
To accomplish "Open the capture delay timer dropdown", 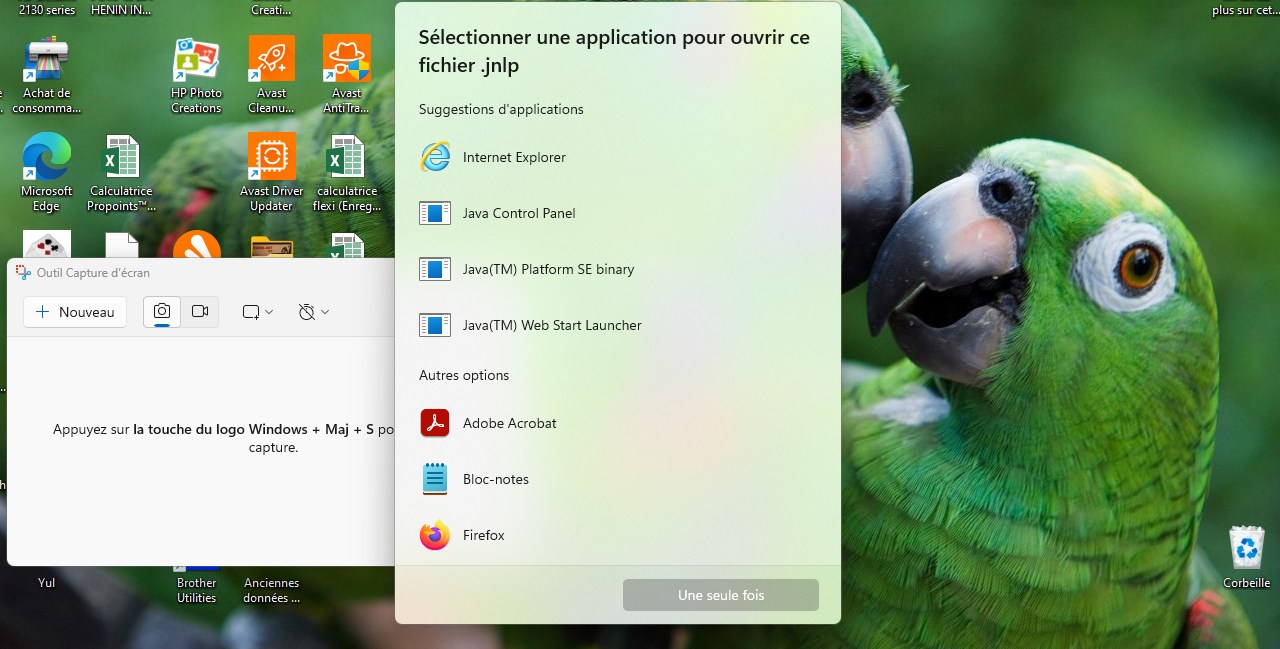I will pyautogui.click(x=314, y=312).
